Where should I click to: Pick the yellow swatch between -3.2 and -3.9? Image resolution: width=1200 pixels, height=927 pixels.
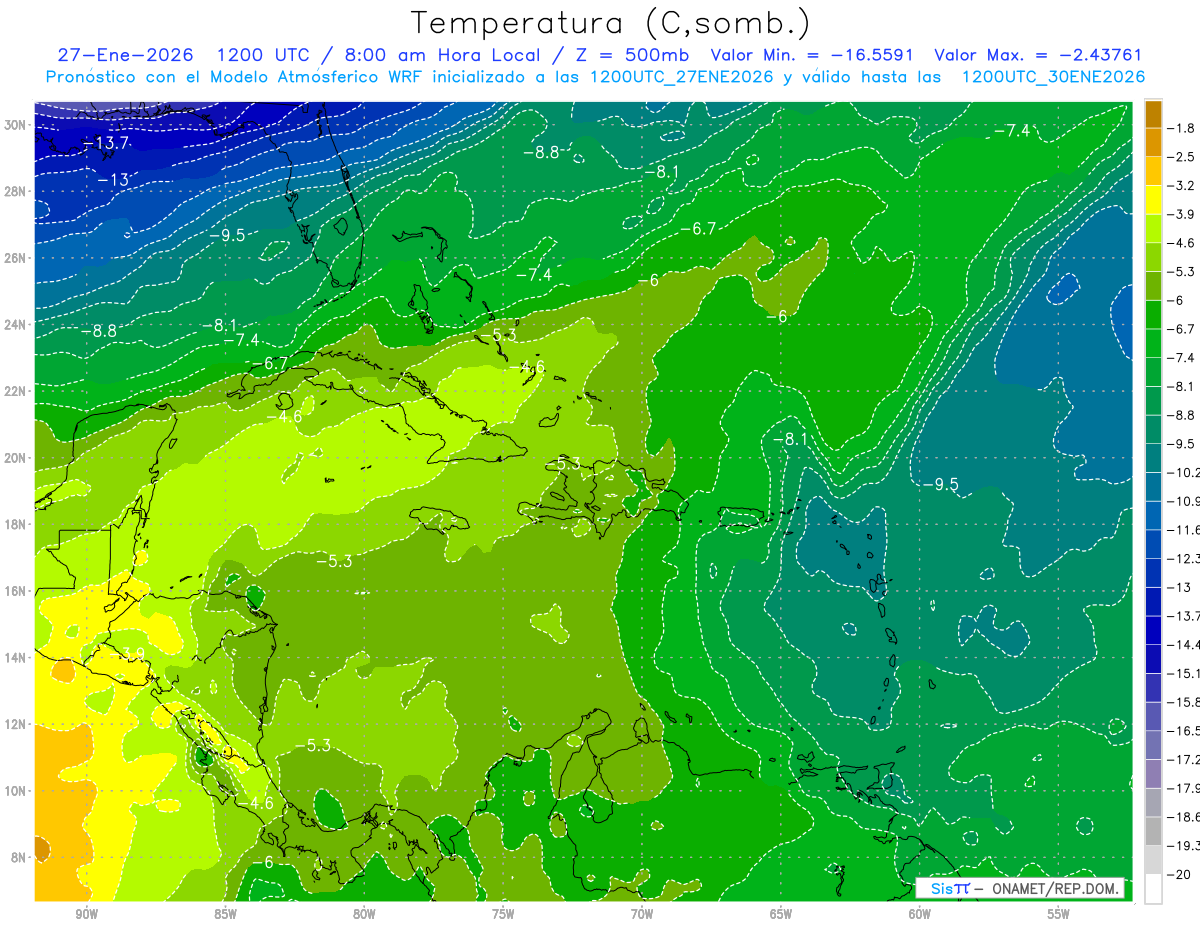[1153, 200]
